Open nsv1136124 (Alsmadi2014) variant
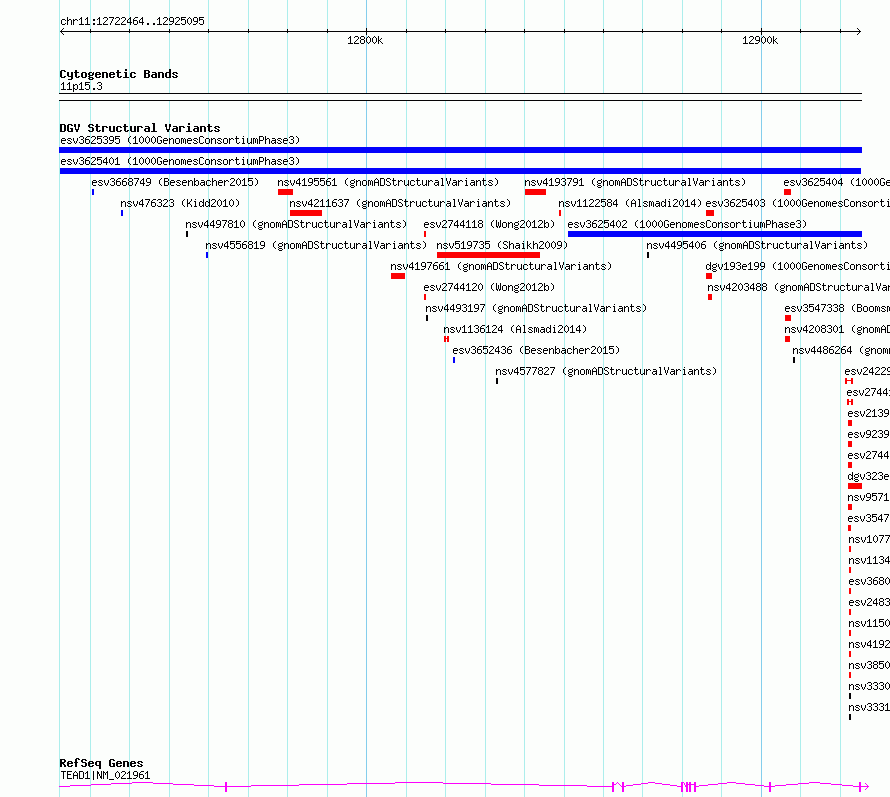The height and width of the screenshot is (797, 890). [515, 329]
